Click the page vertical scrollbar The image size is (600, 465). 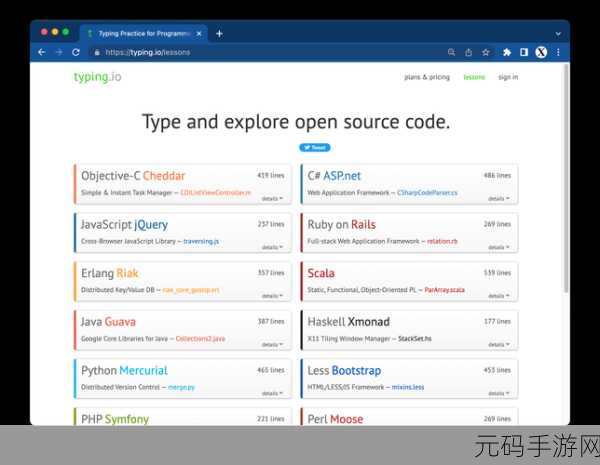(566, 179)
